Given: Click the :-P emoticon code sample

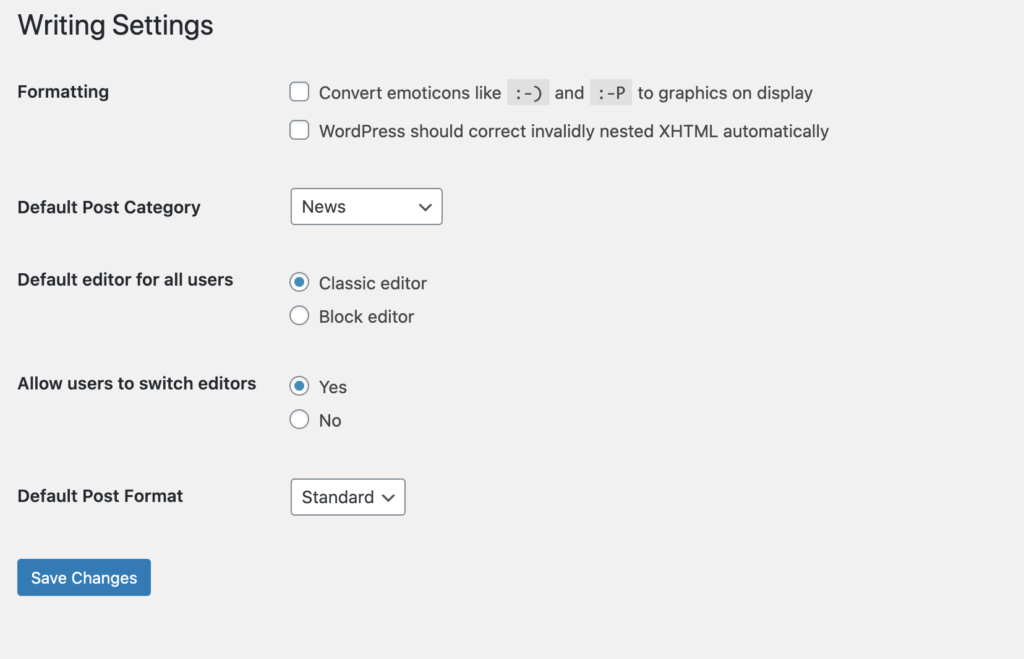Looking at the screenshot, I should 610,93.
